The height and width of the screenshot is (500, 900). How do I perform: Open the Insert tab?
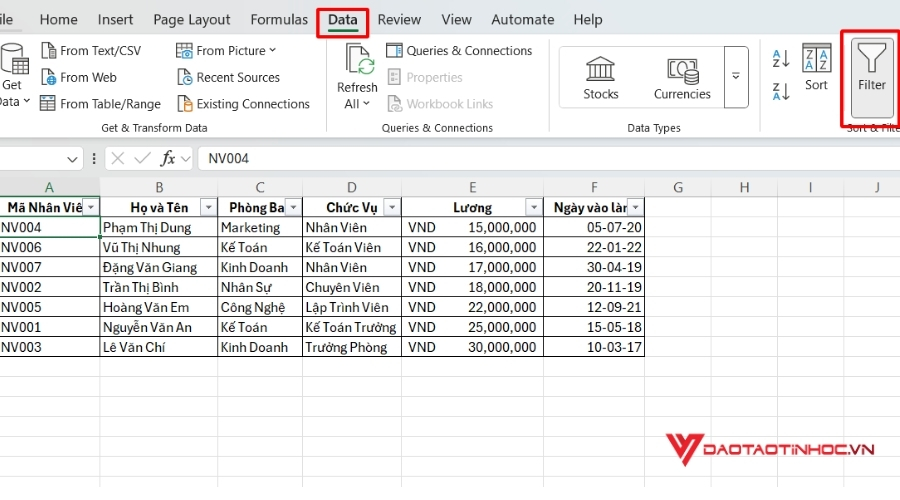pos(115,20)
